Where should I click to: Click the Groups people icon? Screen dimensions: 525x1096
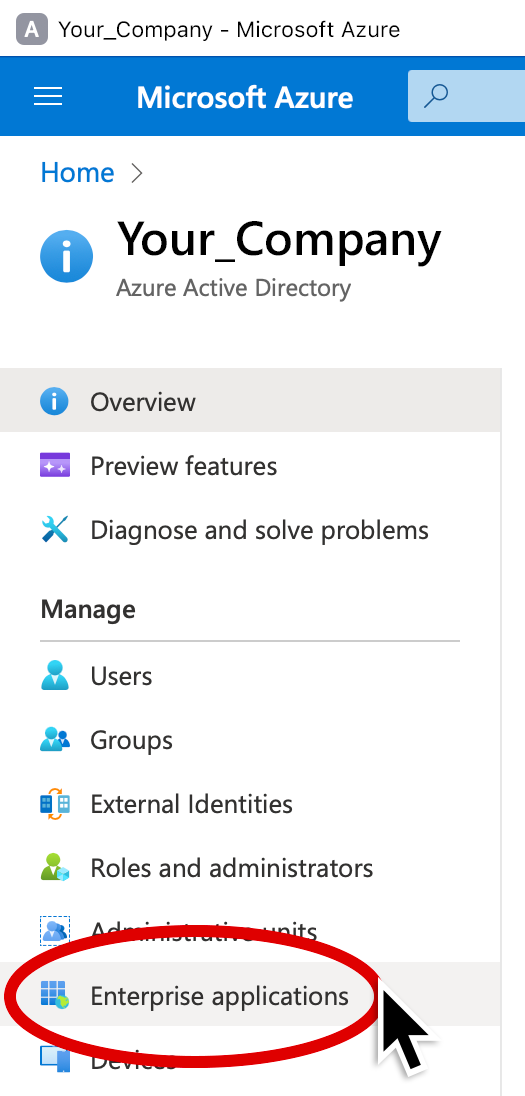click(55, 740)
